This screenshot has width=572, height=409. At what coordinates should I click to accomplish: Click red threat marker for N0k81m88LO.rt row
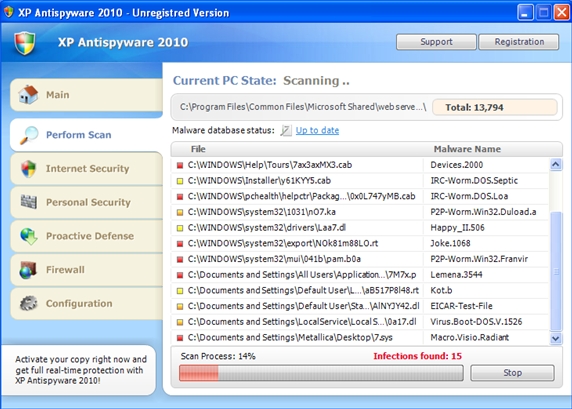click(180, 244)
